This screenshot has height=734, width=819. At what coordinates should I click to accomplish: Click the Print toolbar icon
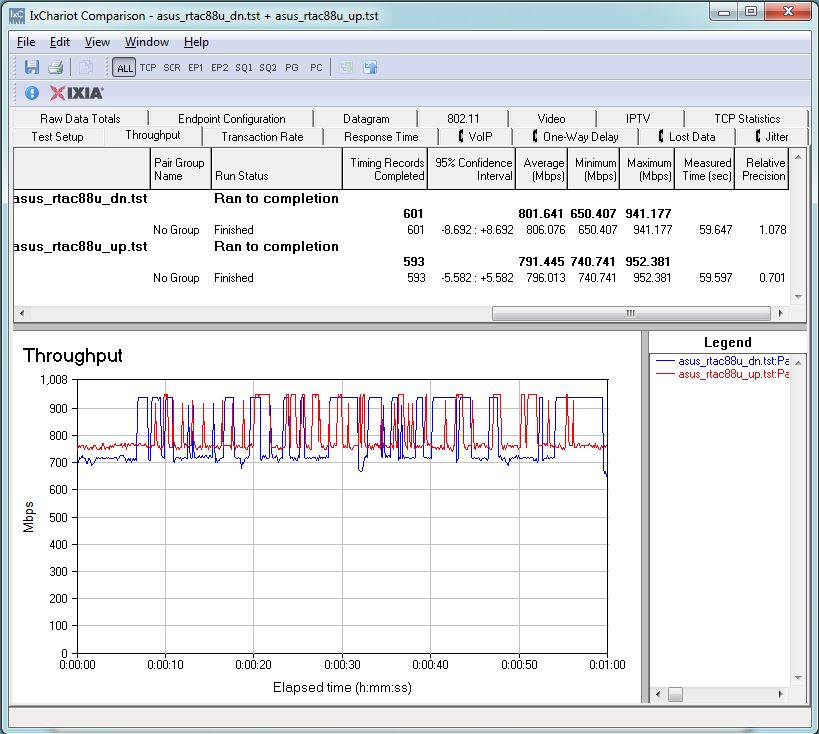coord(55,67)
